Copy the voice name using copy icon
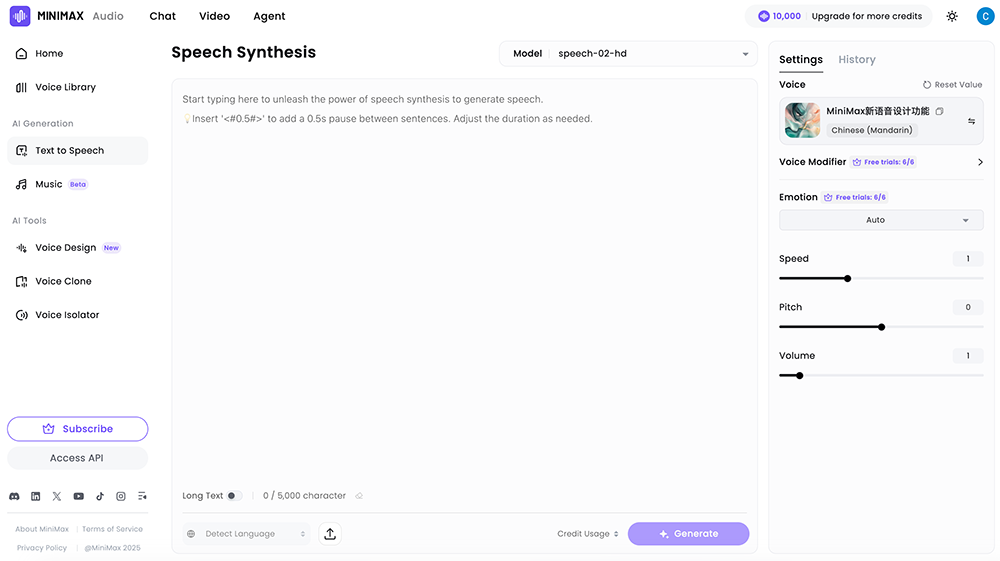The height and width of the screenshot is (561, 1000). pos(939,111)
